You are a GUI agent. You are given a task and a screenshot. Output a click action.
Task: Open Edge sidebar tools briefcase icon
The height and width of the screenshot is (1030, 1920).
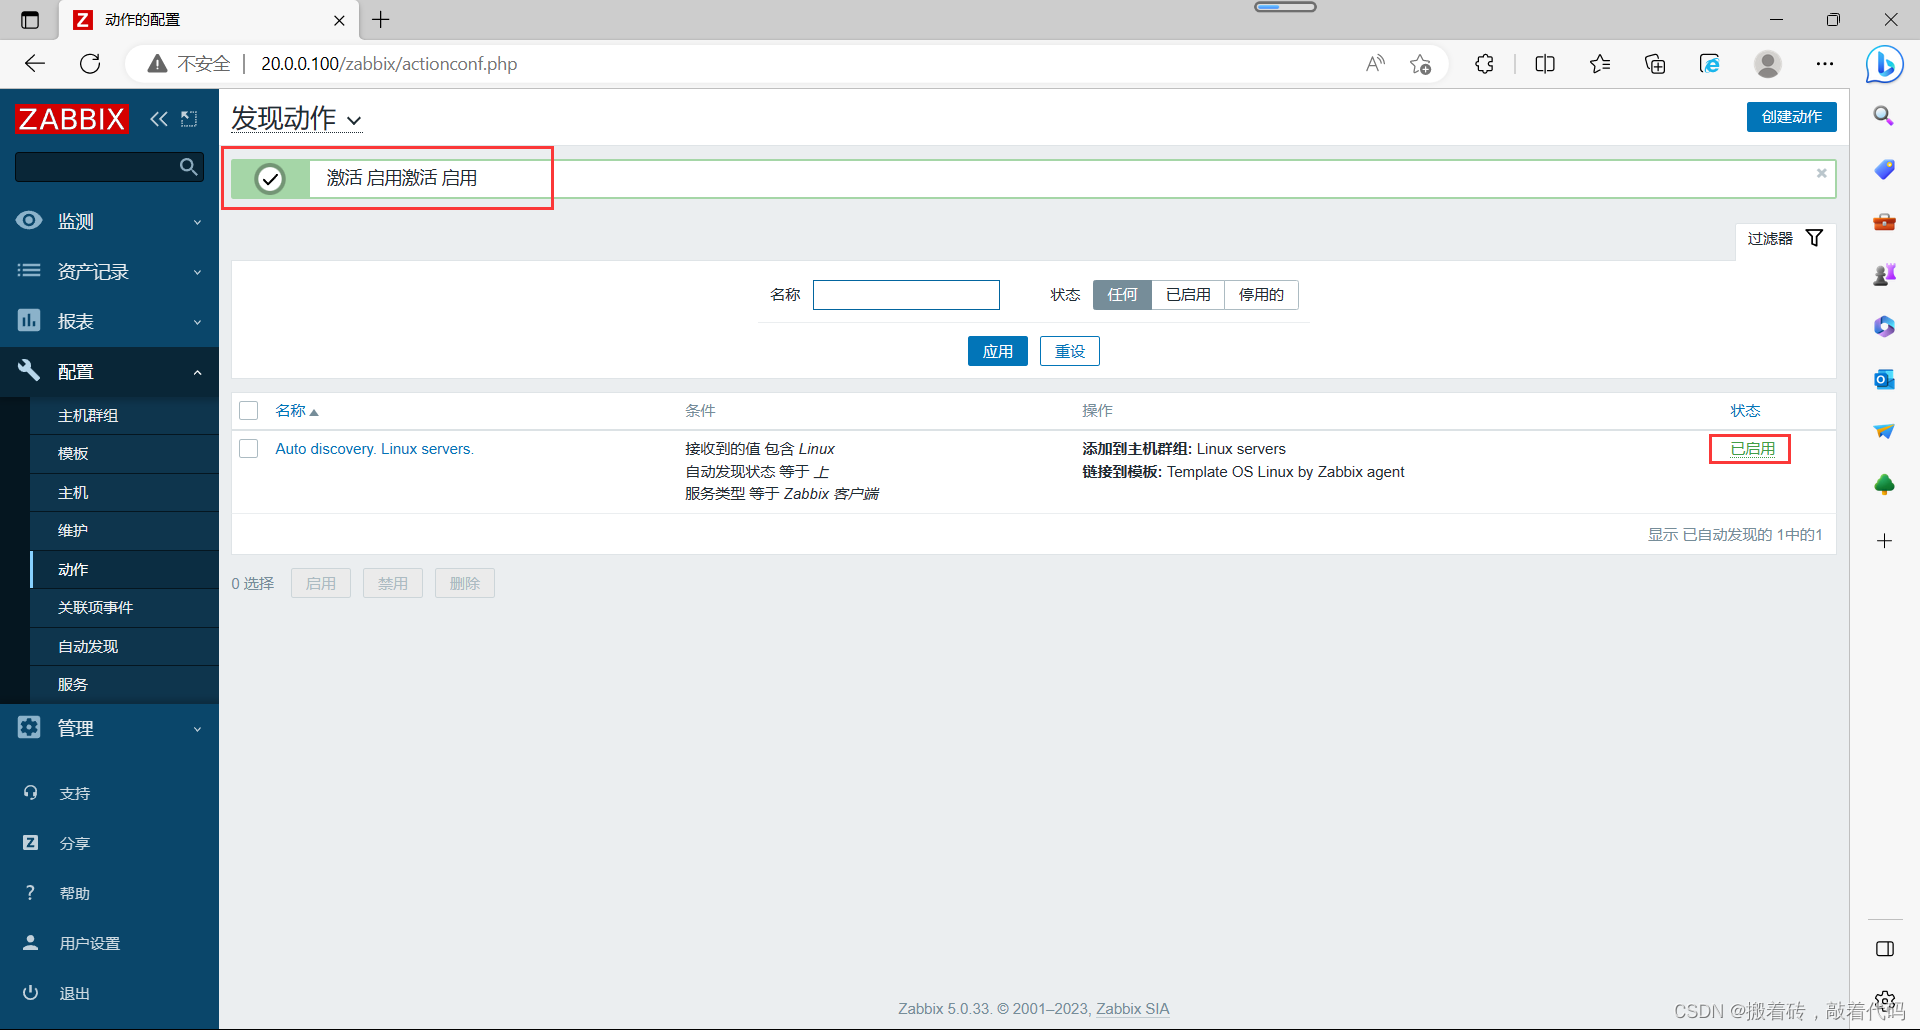(1884, 221)
